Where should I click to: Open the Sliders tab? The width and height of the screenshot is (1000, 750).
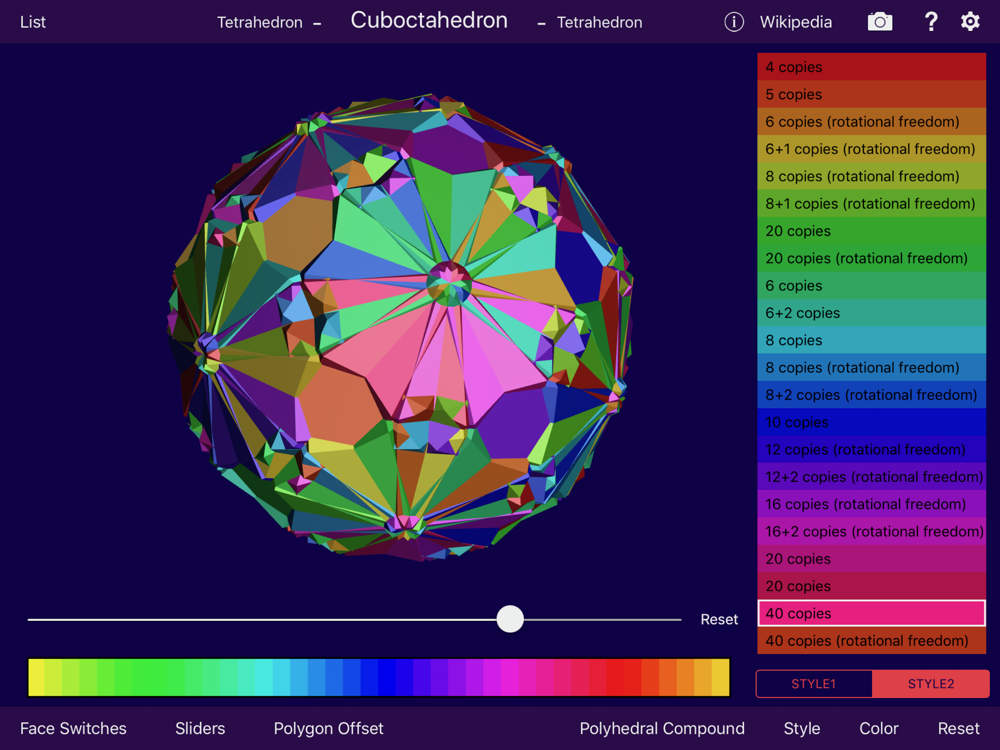click(200, 728)
